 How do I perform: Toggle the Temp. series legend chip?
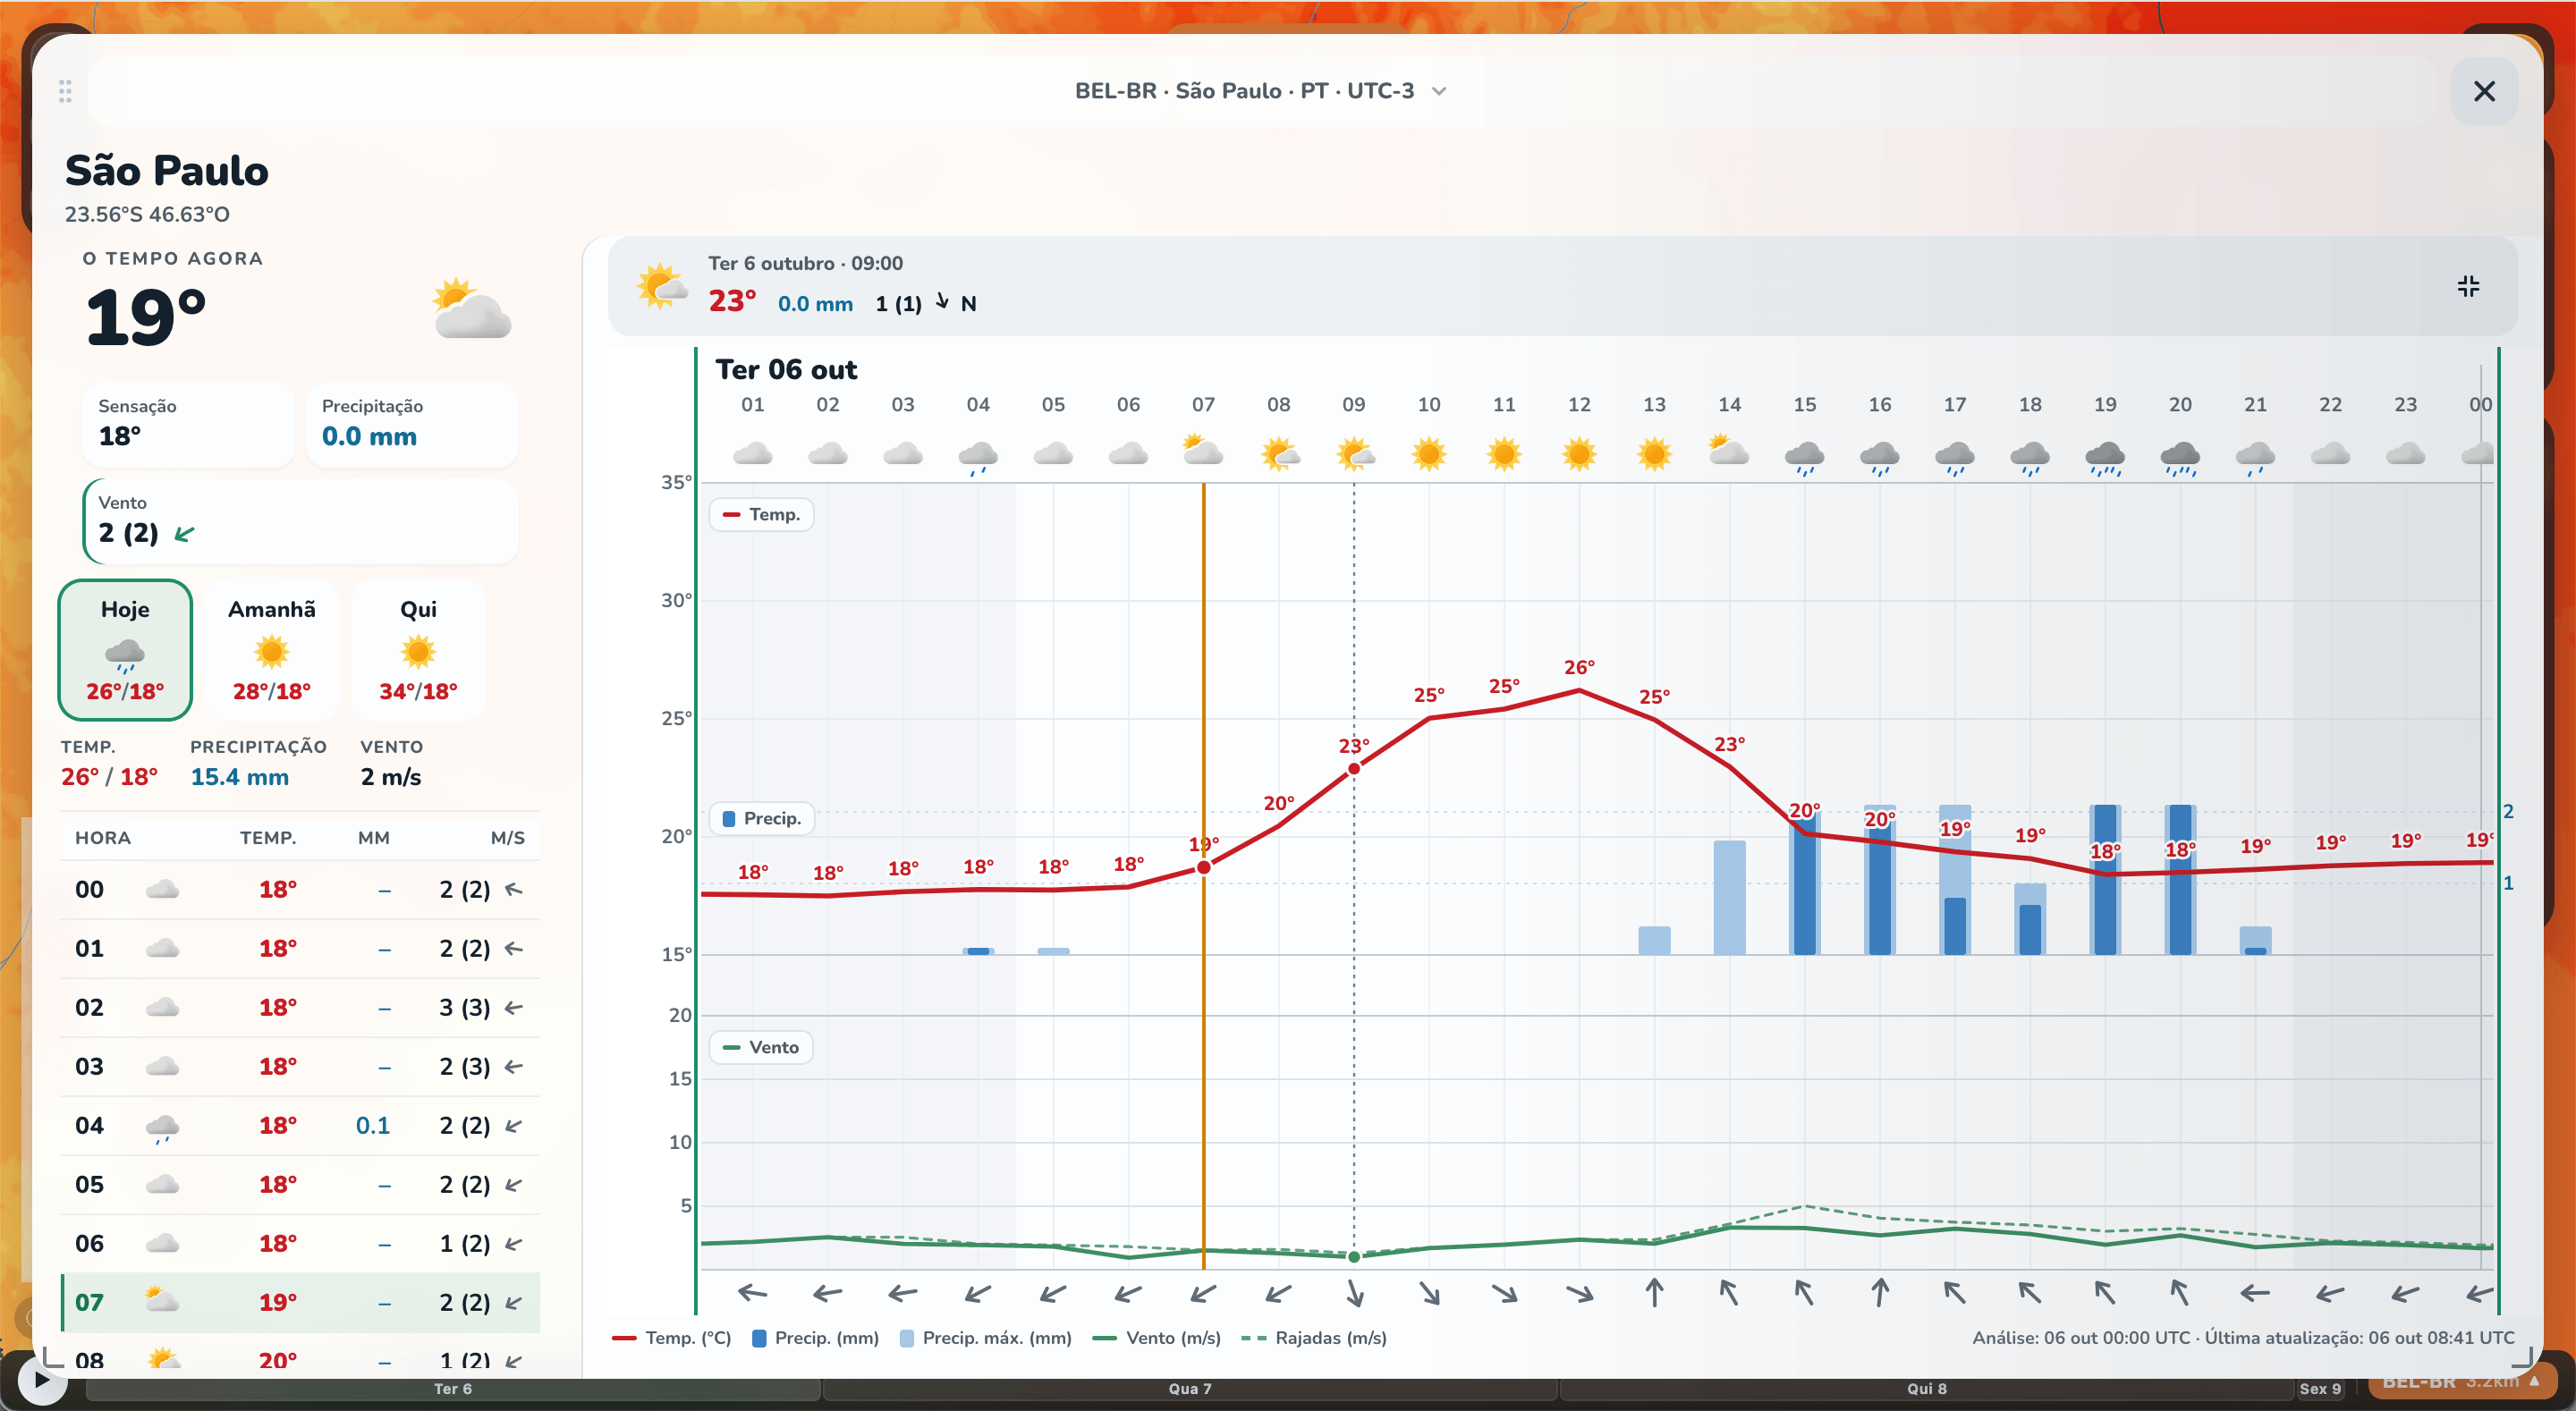pyautogui.click(x=761, y=514)
